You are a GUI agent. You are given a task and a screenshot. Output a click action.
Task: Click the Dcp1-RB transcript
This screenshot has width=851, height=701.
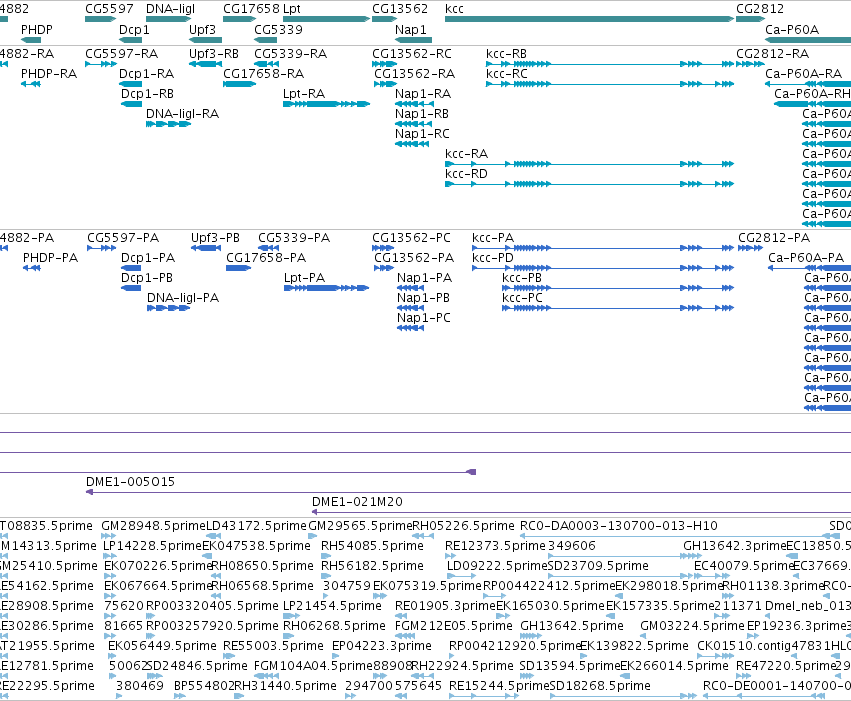click(131, 104)
